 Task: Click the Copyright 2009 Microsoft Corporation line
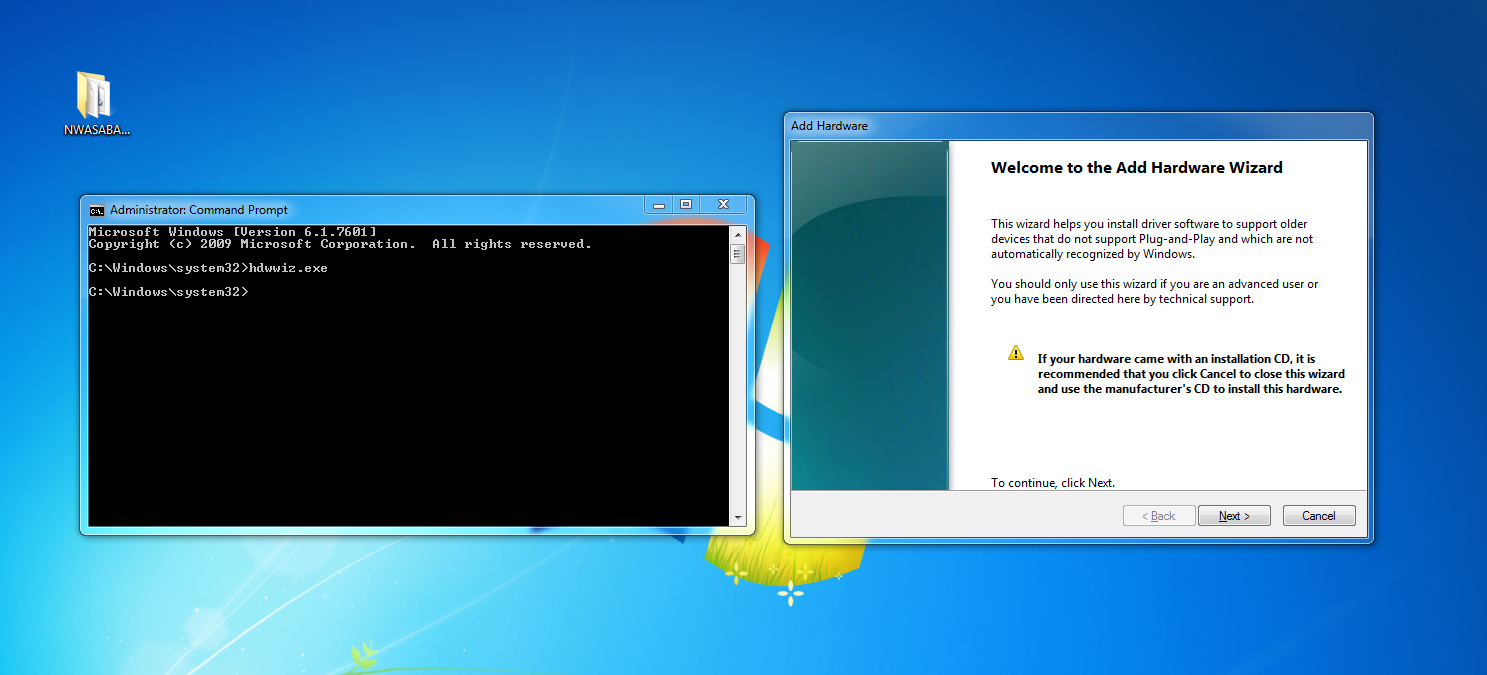340,244
